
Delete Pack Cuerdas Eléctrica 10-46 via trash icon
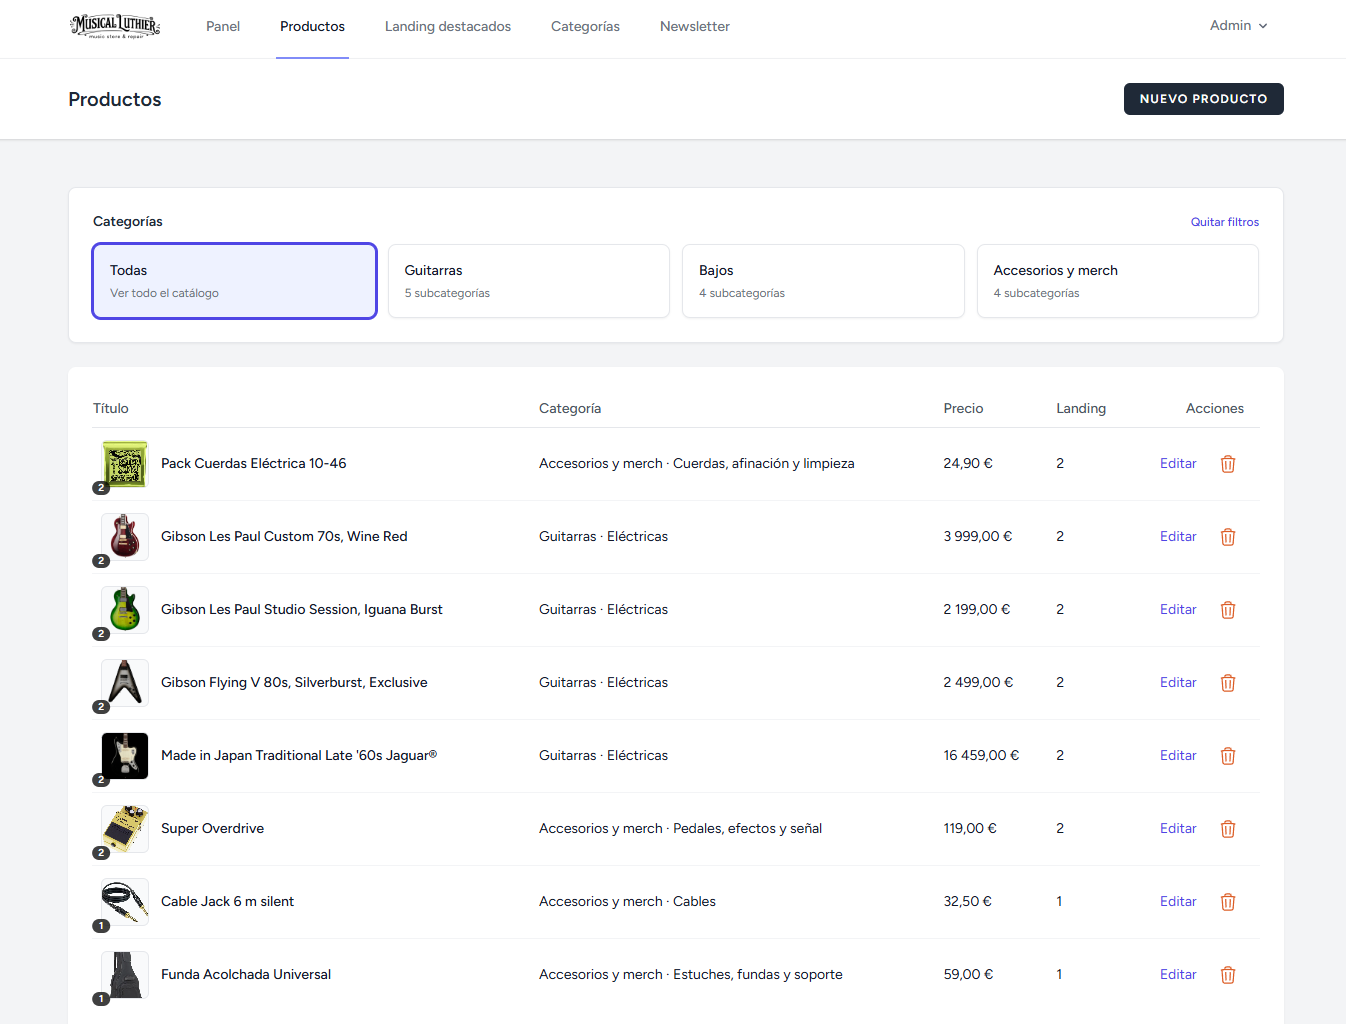1228,464
